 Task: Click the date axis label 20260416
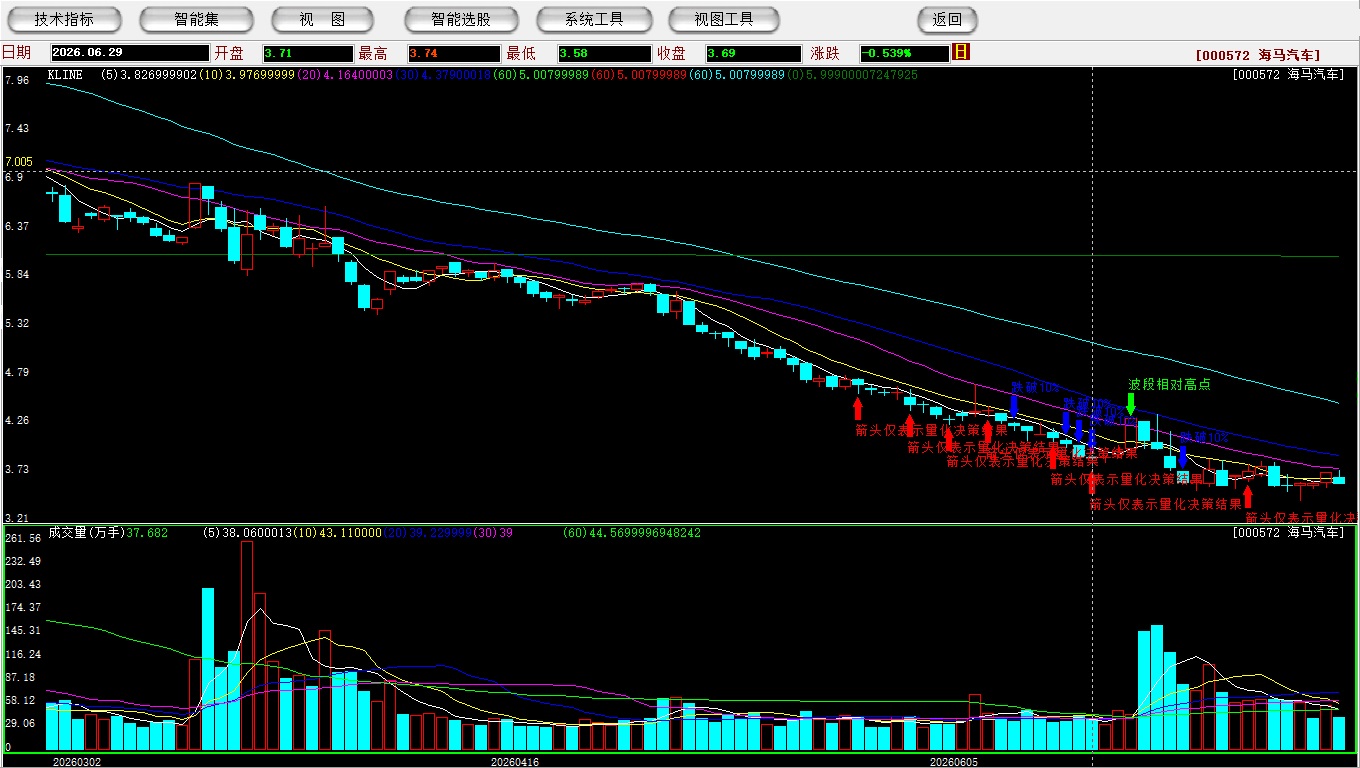click(514, 761)
